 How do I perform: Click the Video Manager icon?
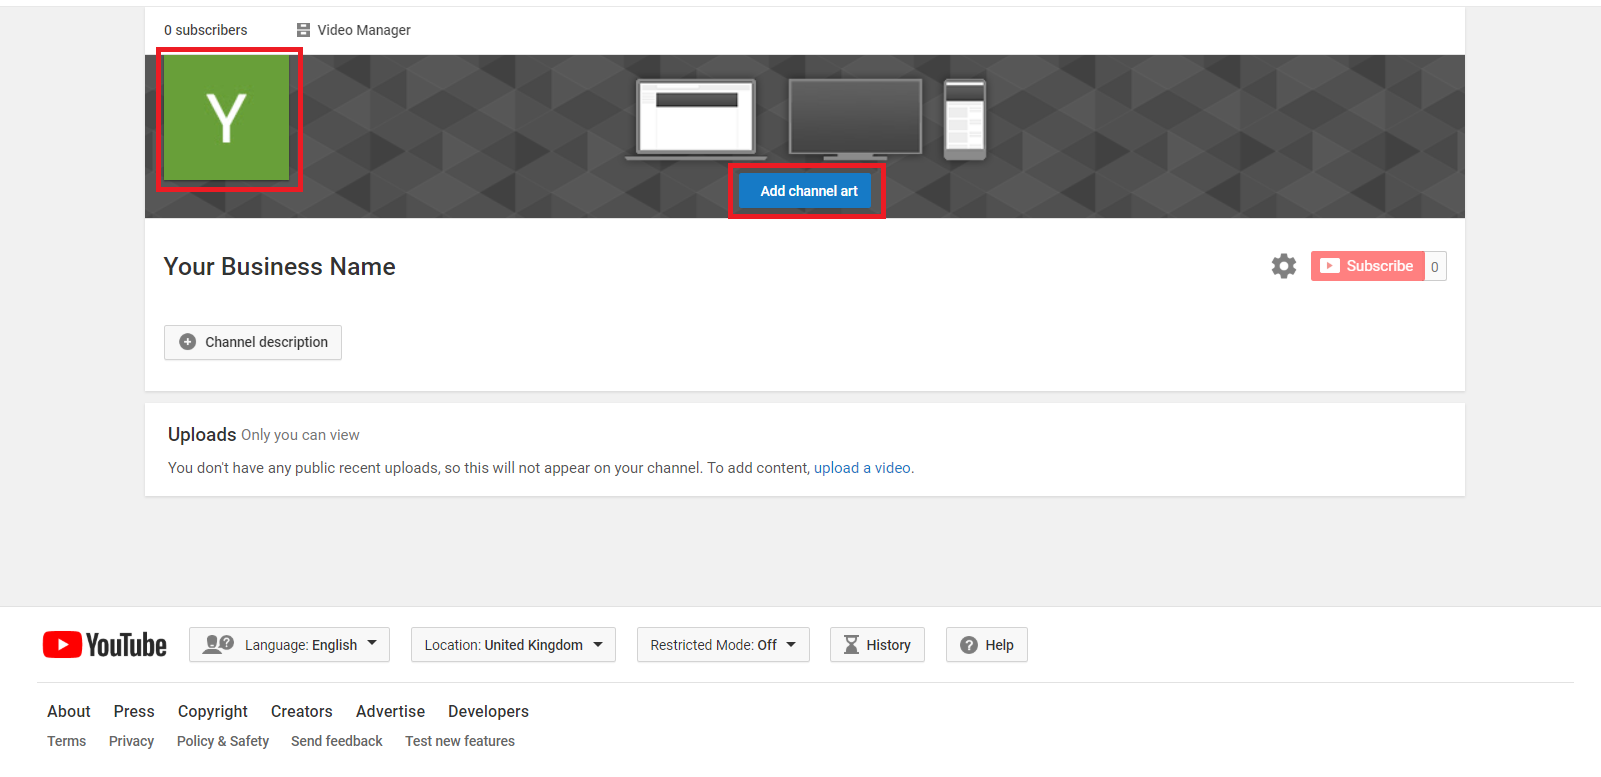(303, 30)
